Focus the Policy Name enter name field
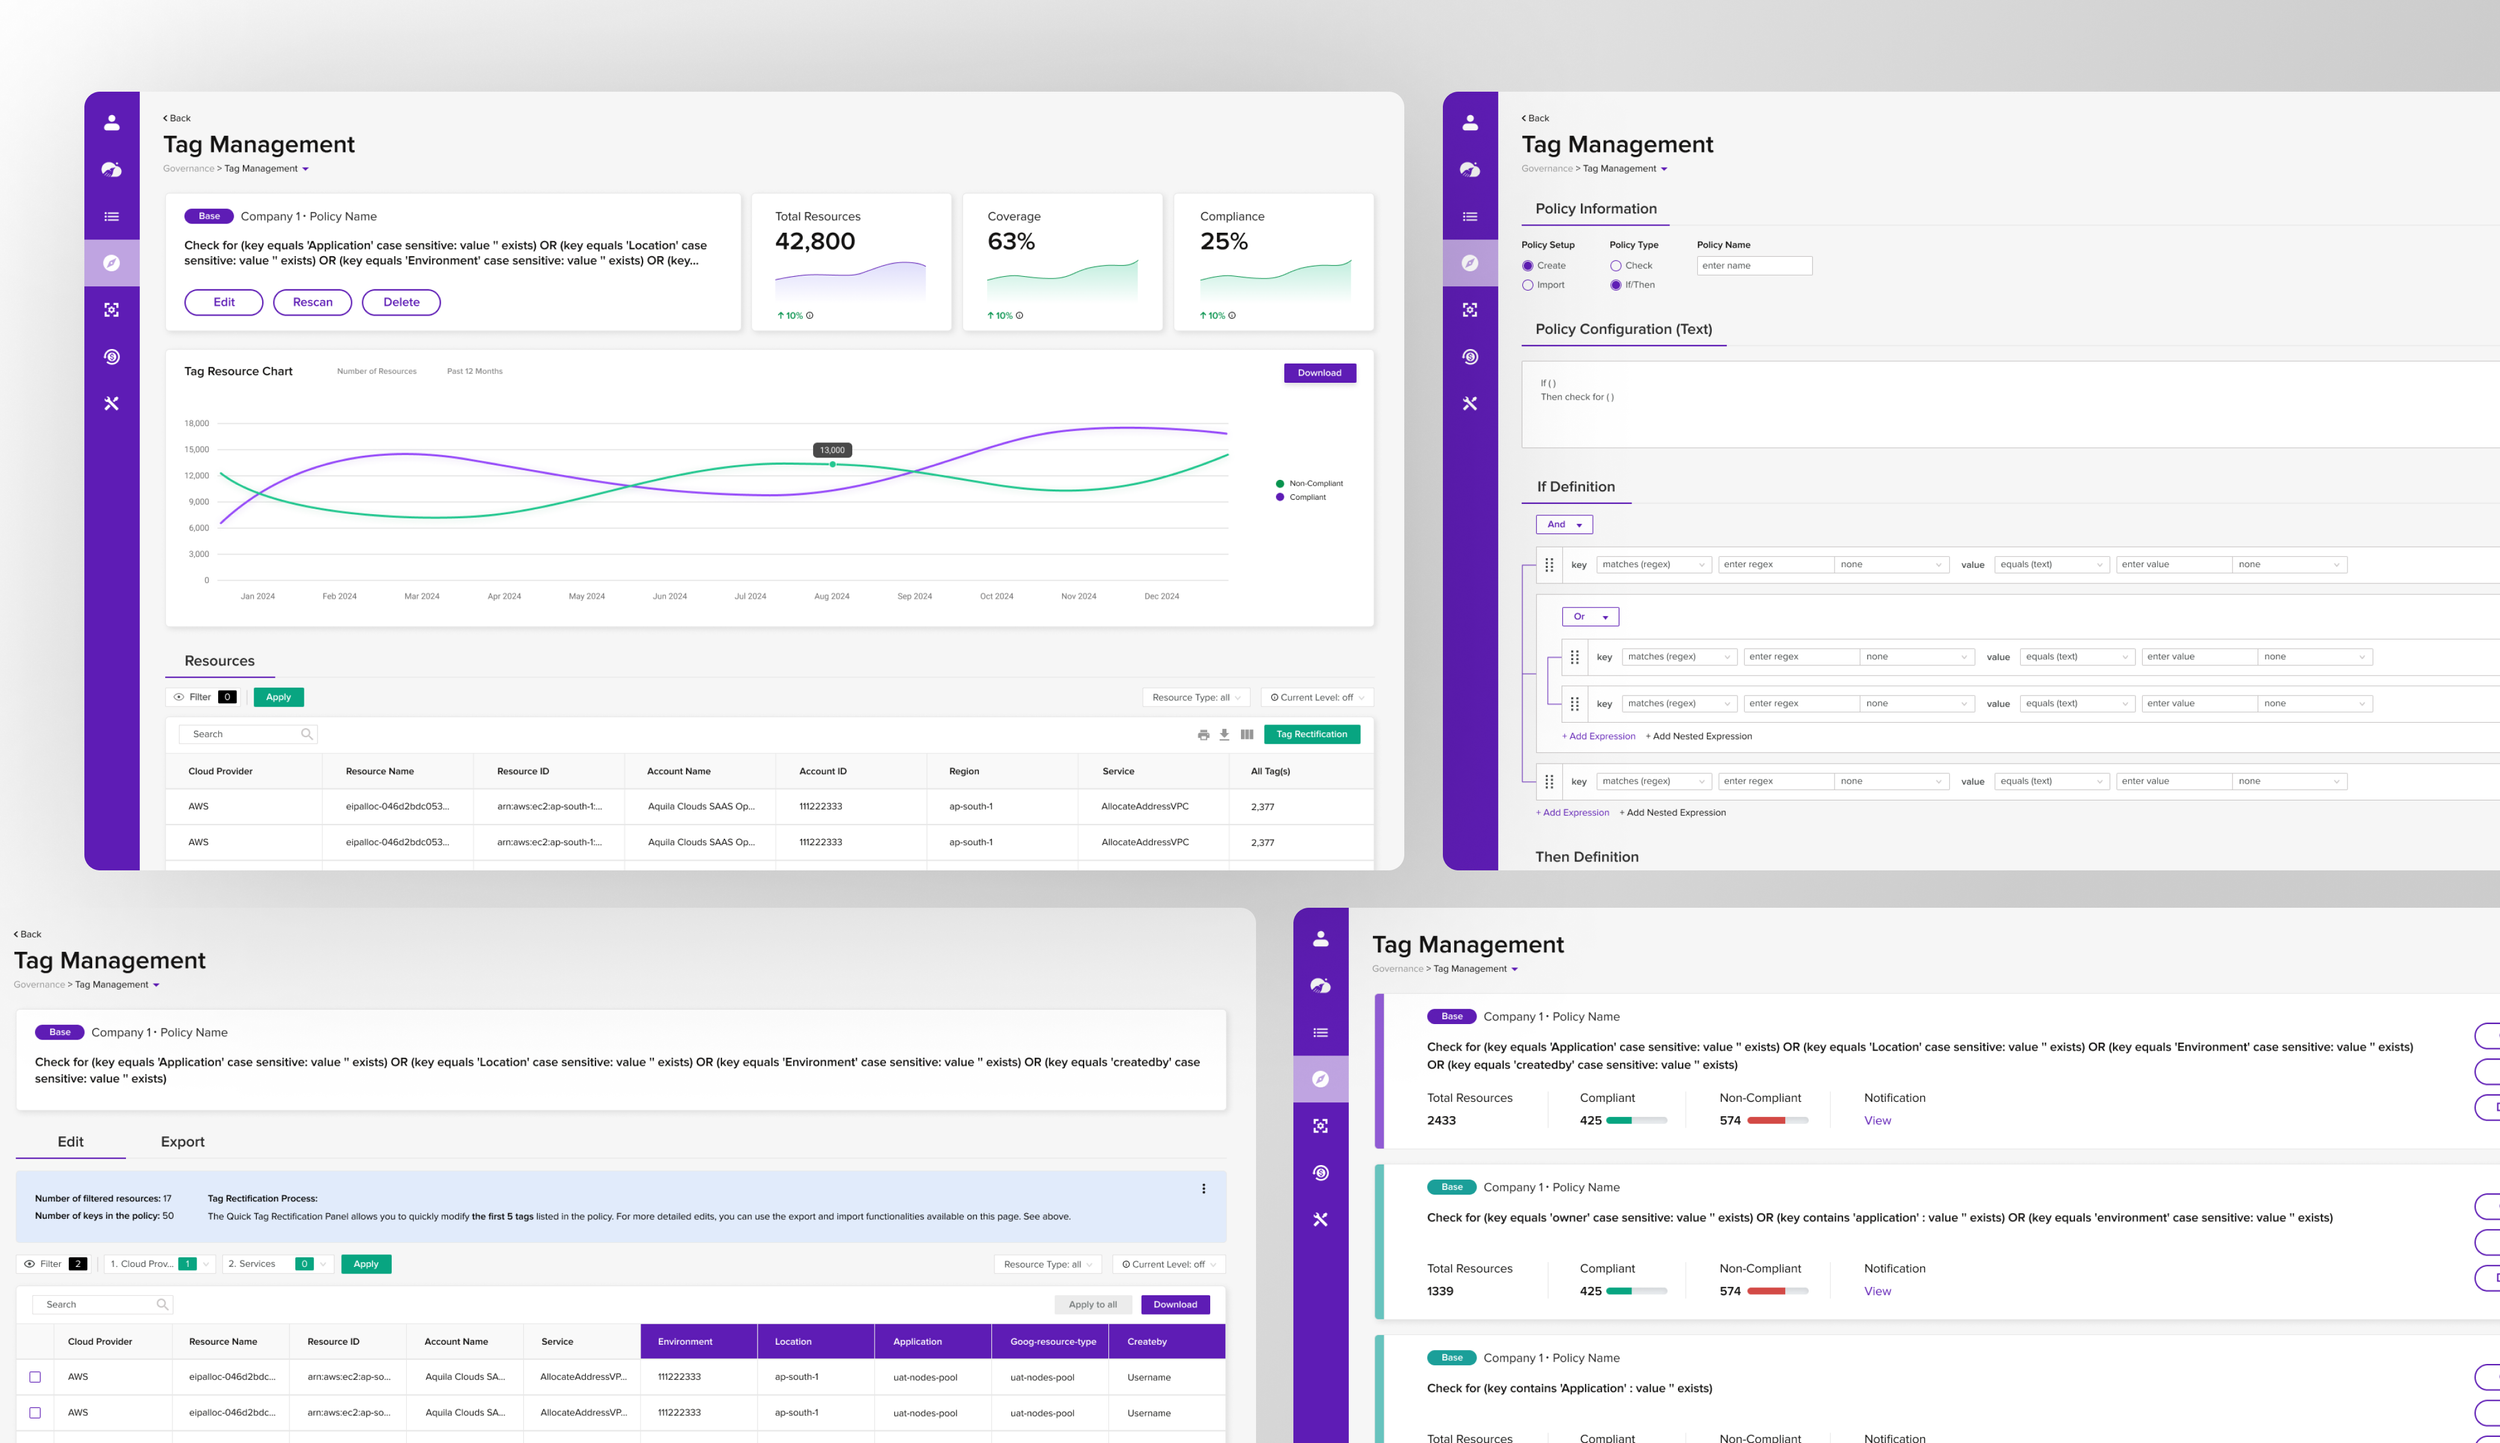 [1754, 266]
